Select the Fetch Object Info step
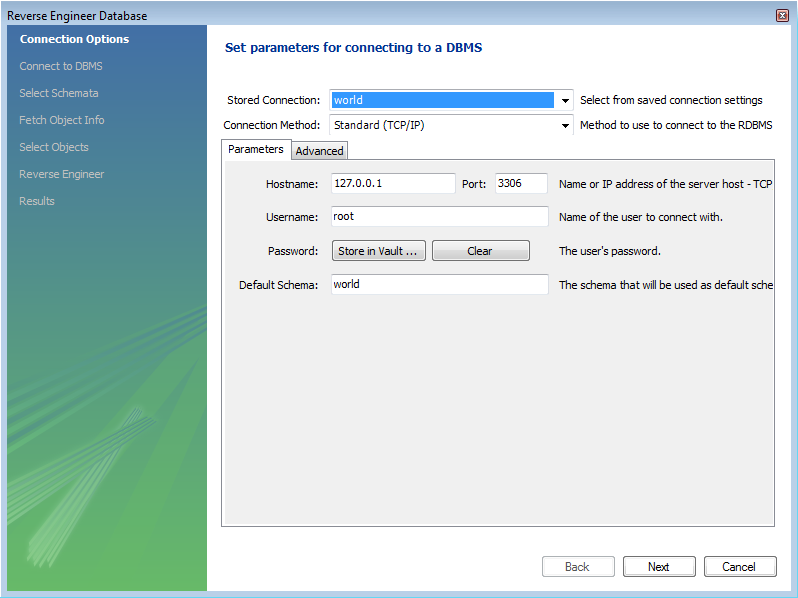Image resolution: width=798 pixels, height=598 pixels. coord(62,121)
